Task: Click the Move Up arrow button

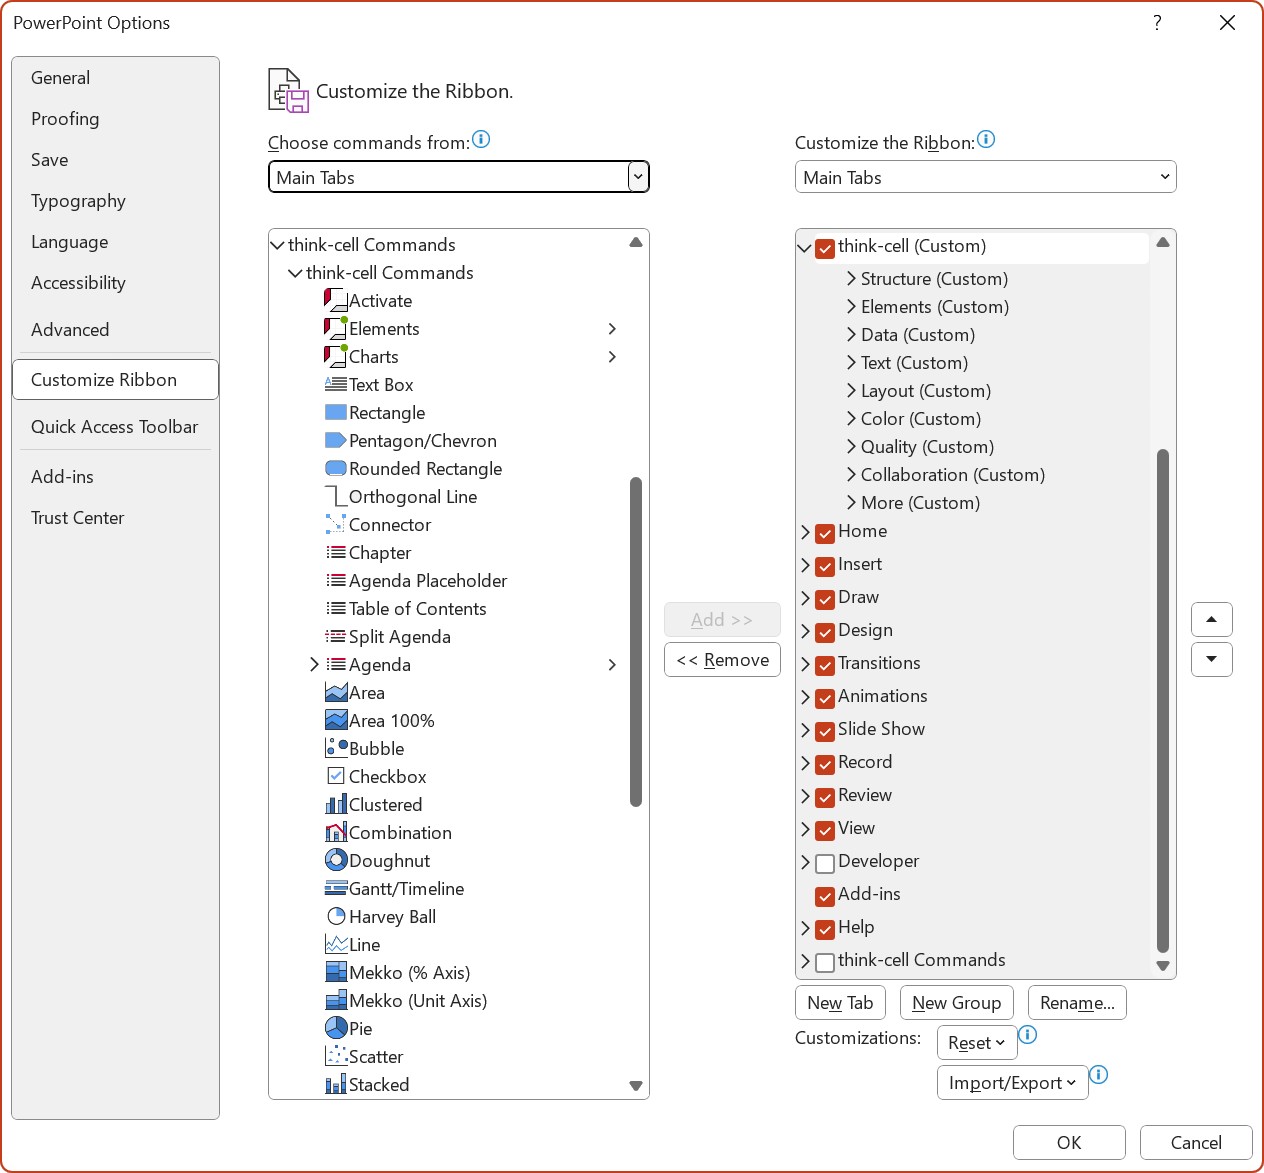Action: (x=1212, y=619)
